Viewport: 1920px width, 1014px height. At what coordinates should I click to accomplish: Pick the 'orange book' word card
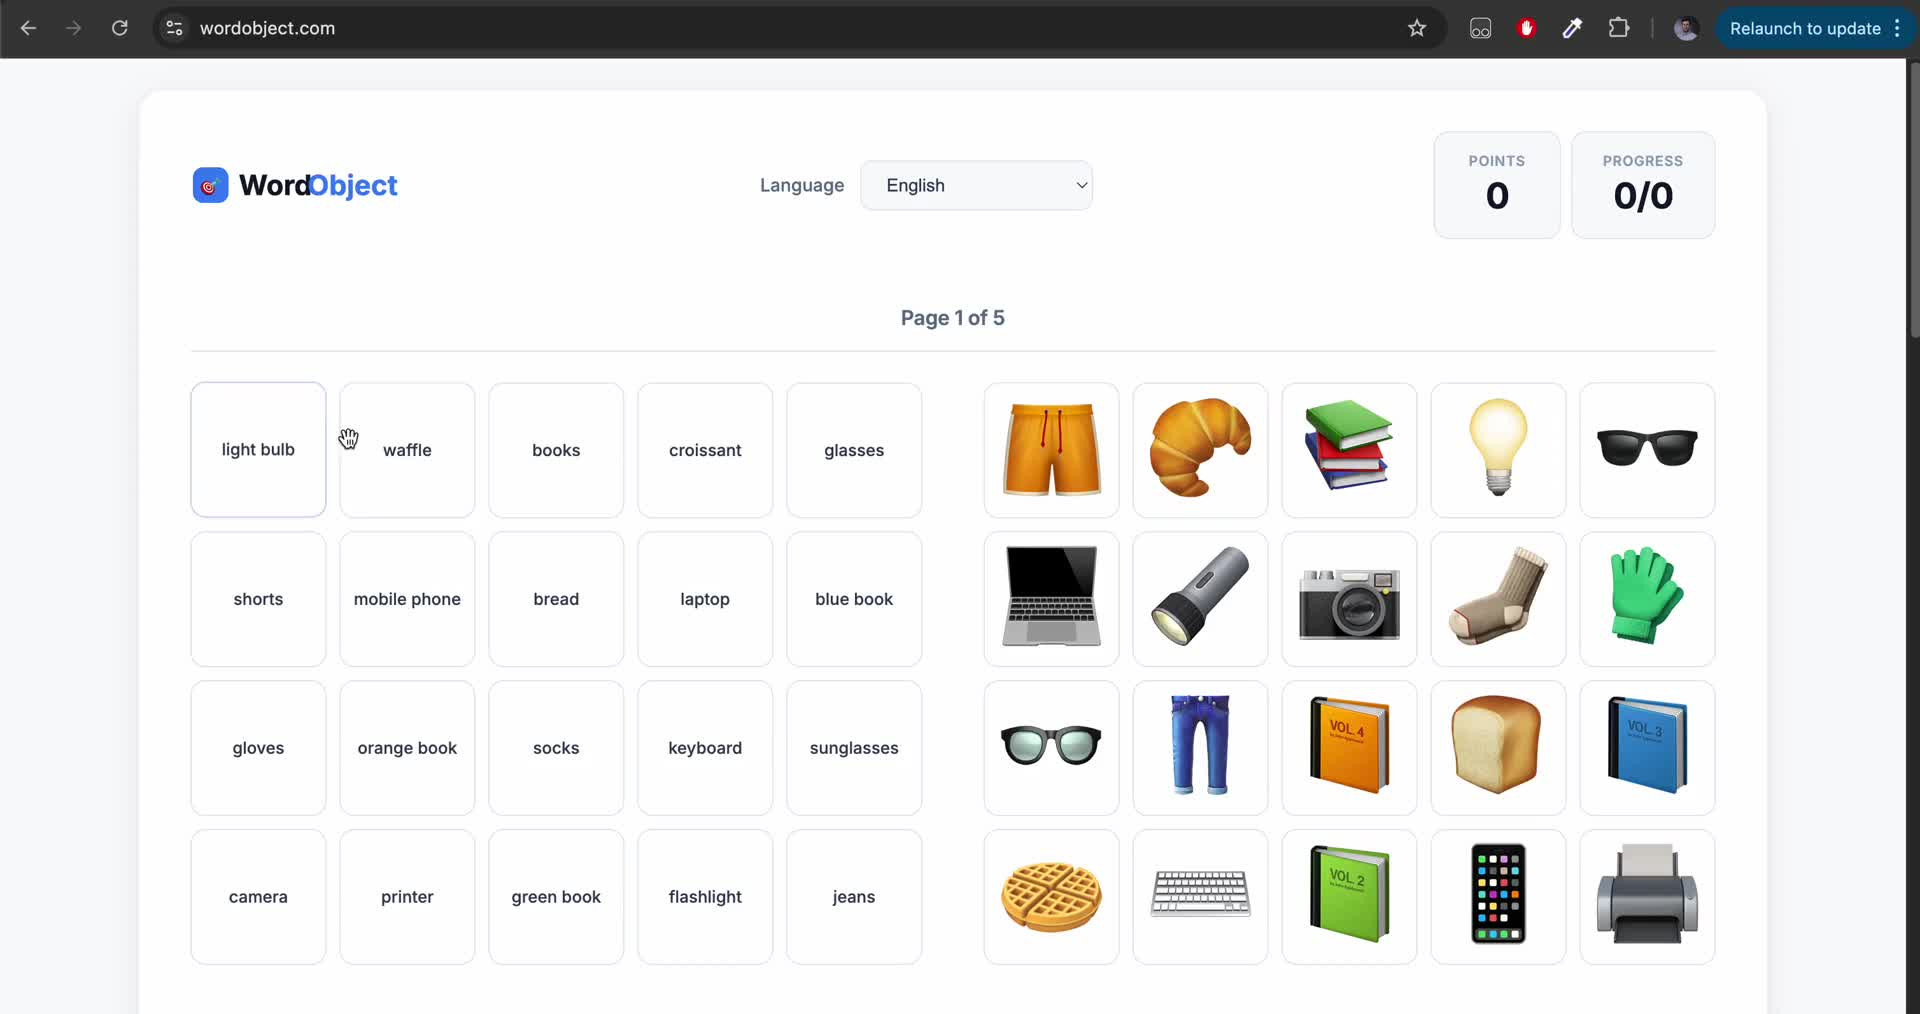pos(407,748)
